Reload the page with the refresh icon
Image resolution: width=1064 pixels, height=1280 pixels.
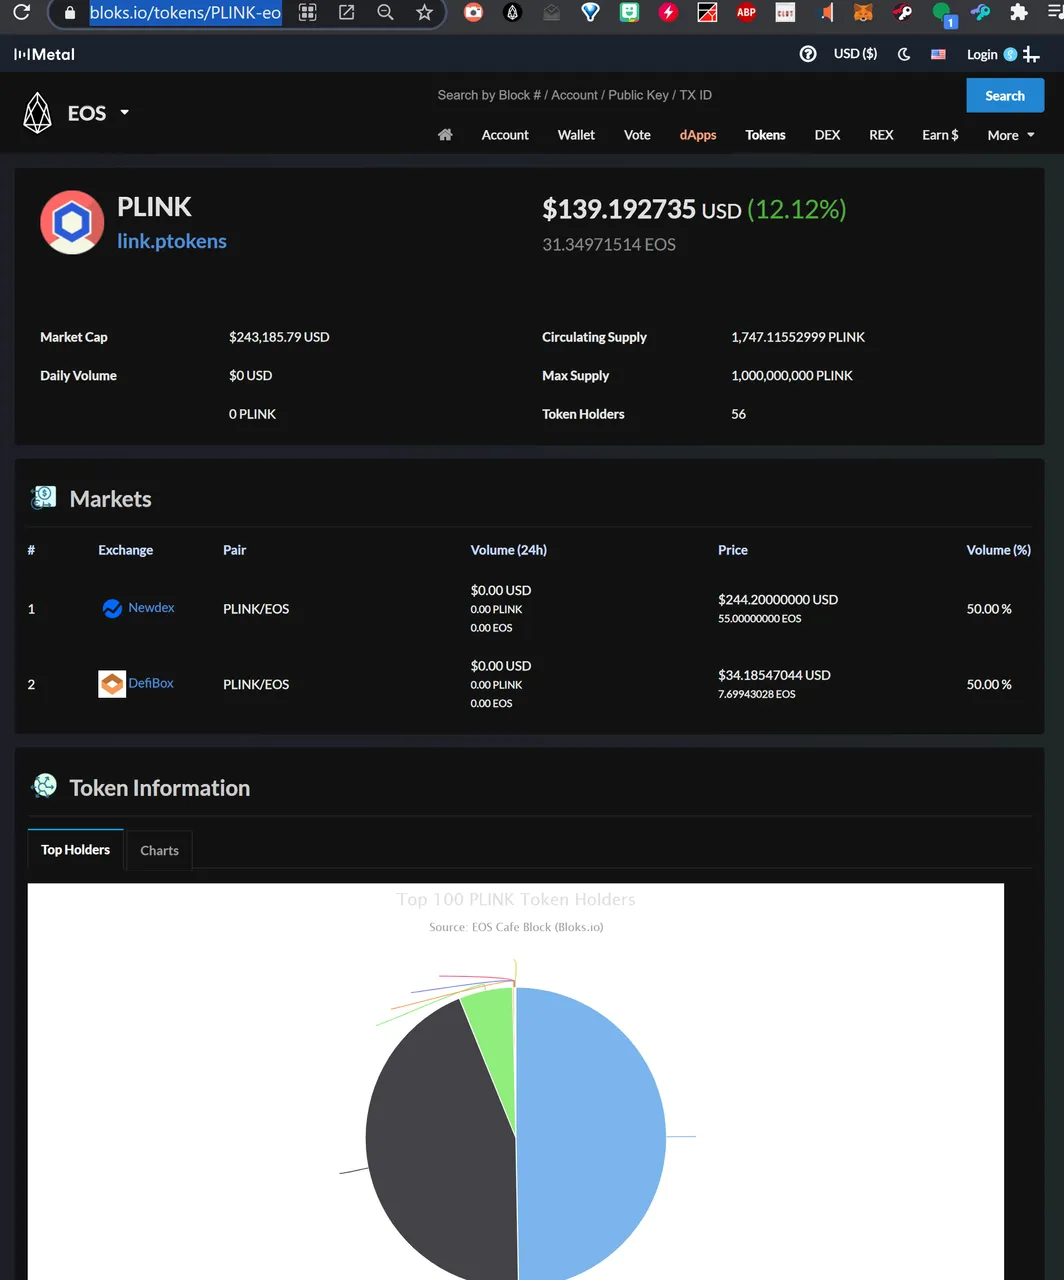tap(21, 13)
